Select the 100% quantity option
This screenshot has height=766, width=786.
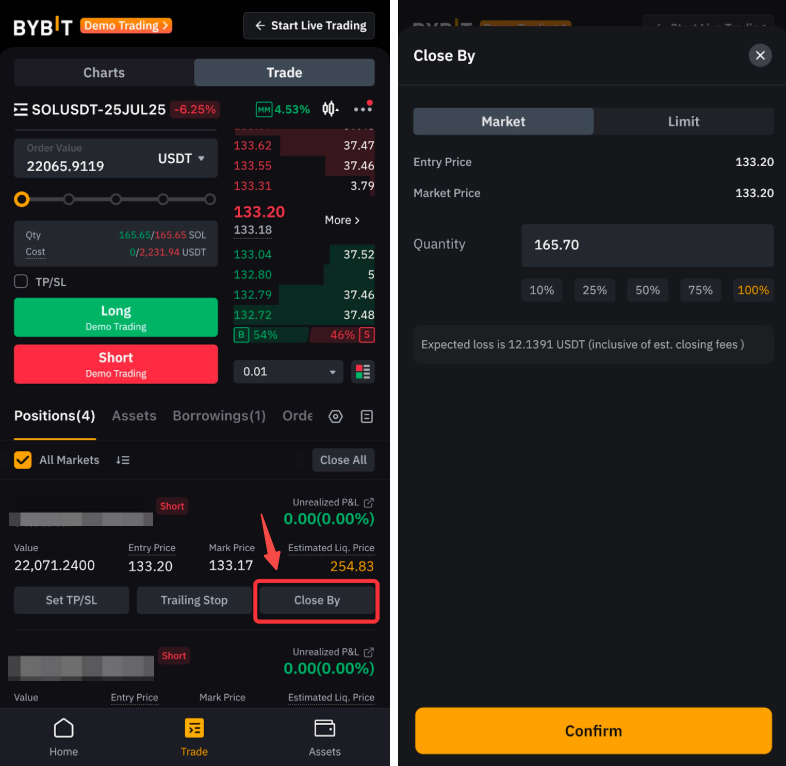753,290
